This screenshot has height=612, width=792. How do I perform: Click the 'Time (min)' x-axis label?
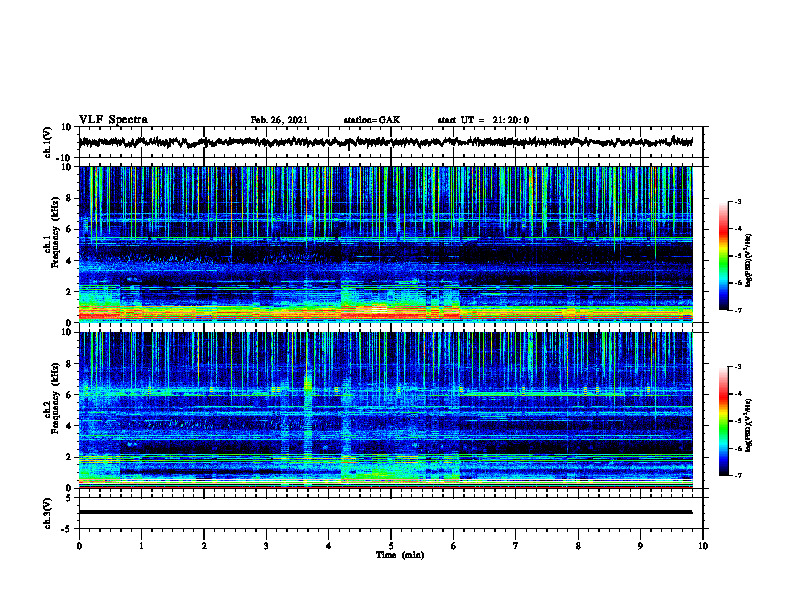pyautogui.click(x=400, y=555)
